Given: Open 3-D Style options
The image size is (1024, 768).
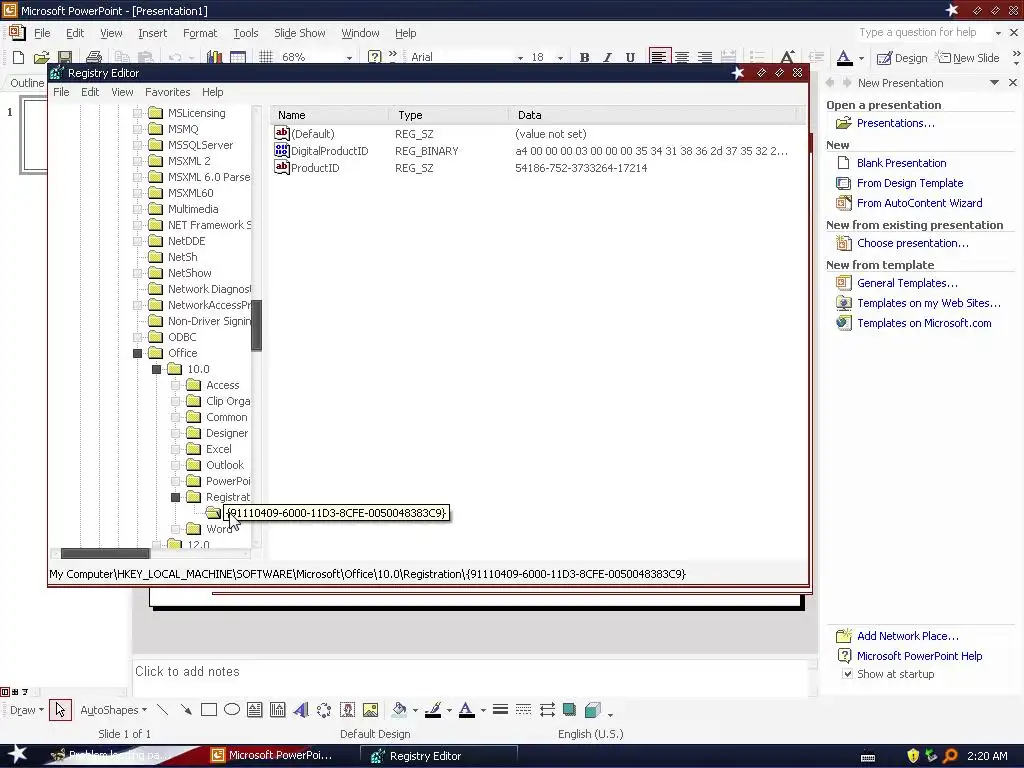Looking at the screenshot, I should (x=592, y=710).
